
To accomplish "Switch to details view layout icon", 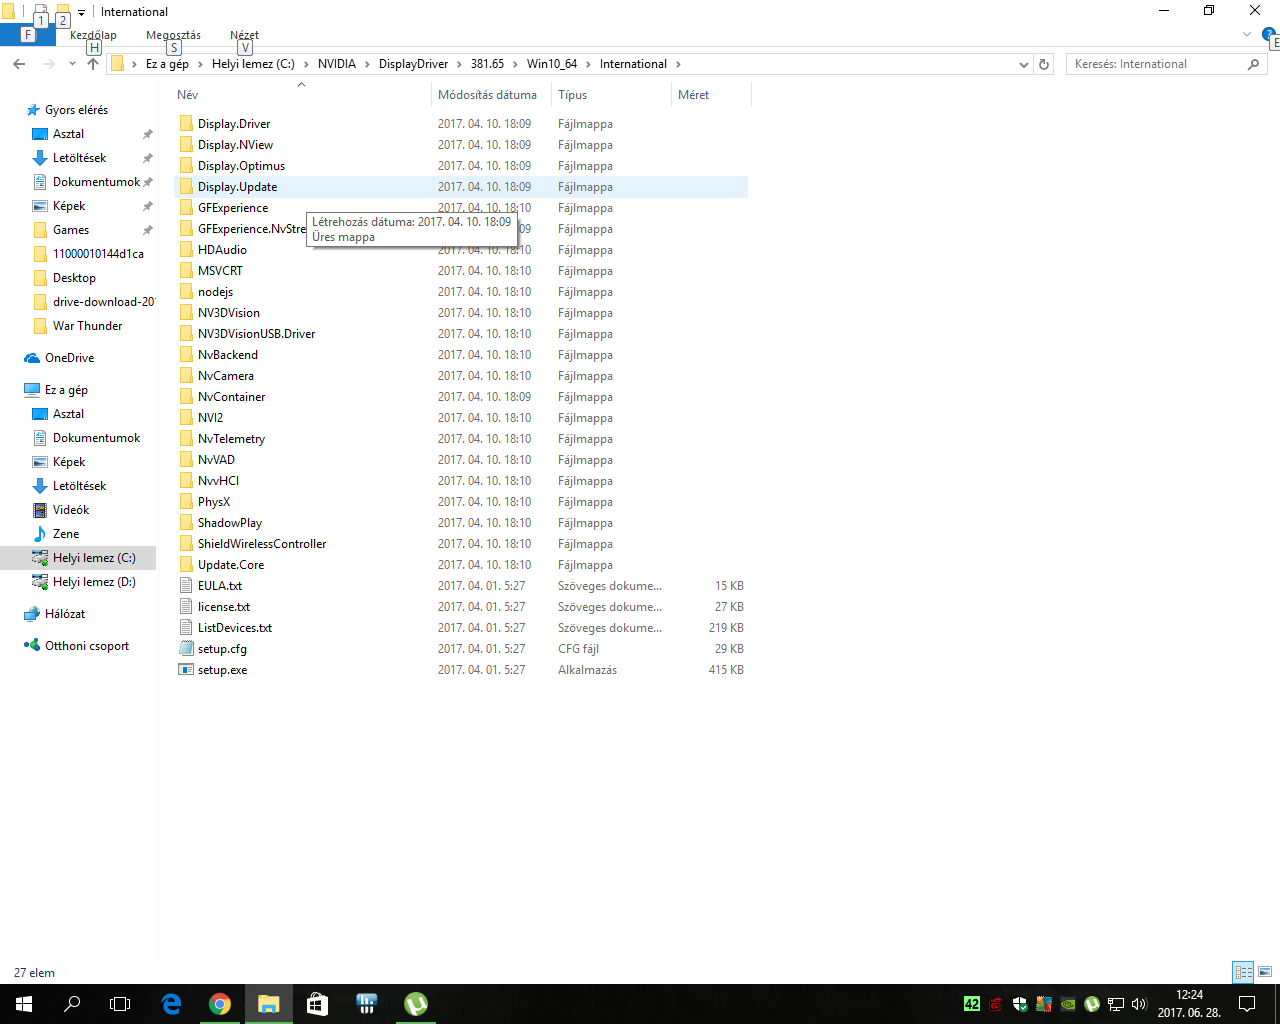I will 1243,972.
